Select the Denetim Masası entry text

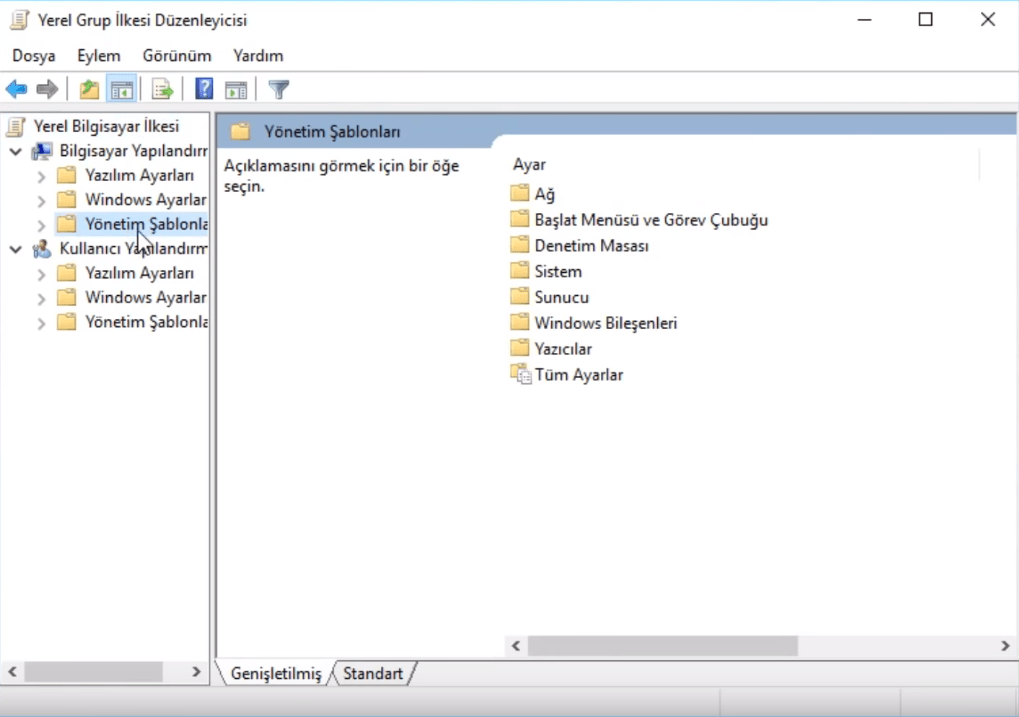point(591,246)
